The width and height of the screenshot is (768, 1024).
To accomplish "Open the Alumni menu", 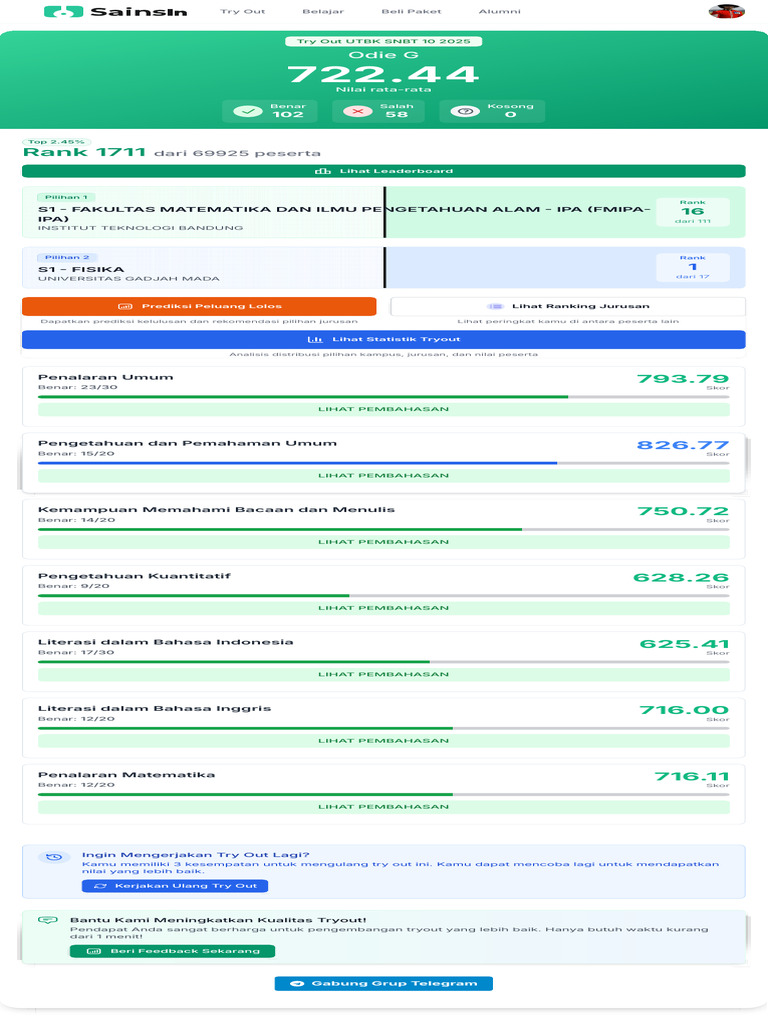I will click(x=500, y=12).
